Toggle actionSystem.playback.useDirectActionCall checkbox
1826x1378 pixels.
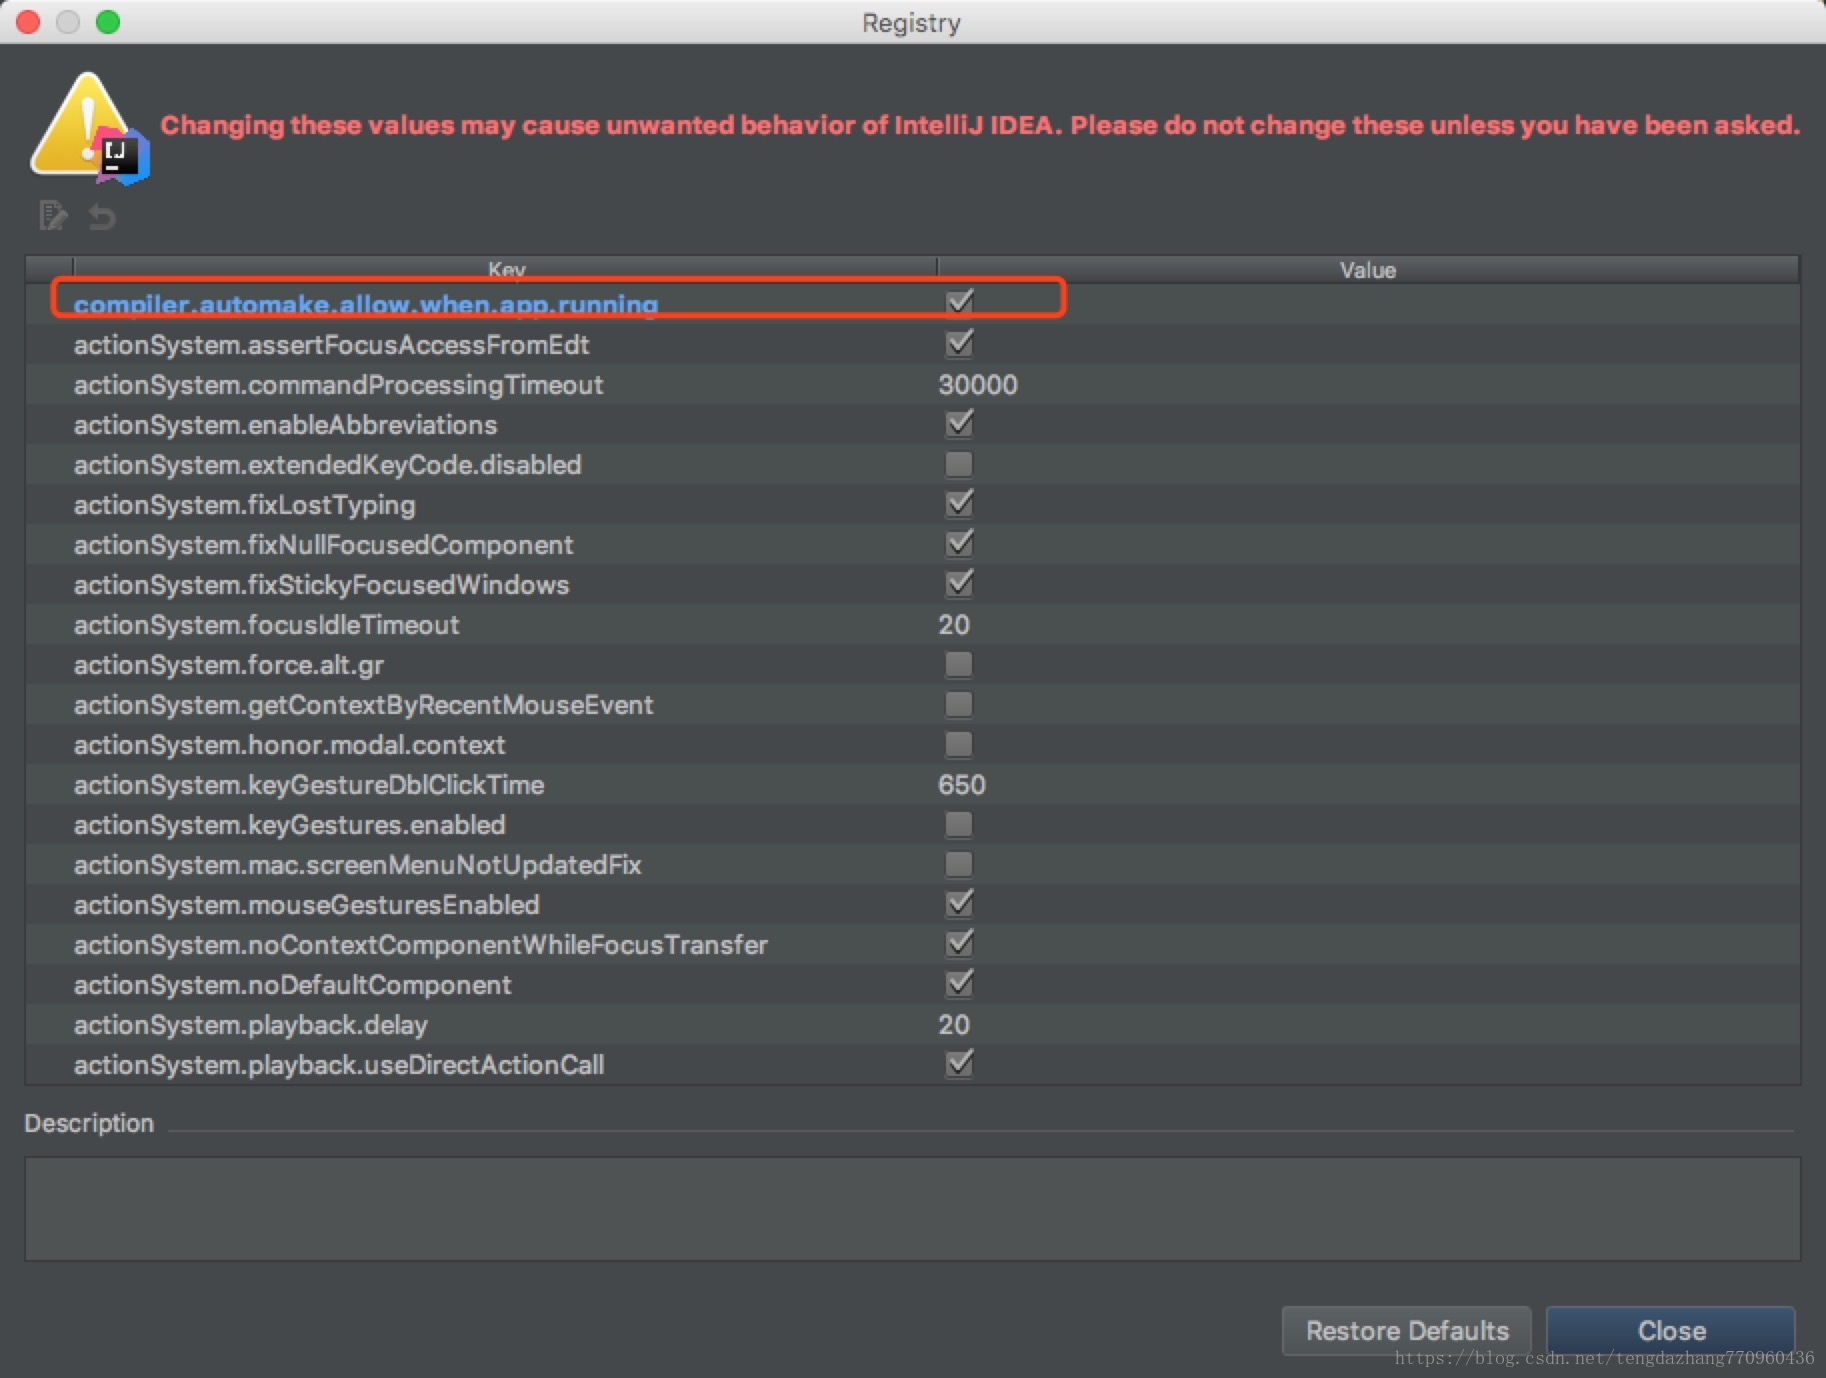(x=959, y=1063)
